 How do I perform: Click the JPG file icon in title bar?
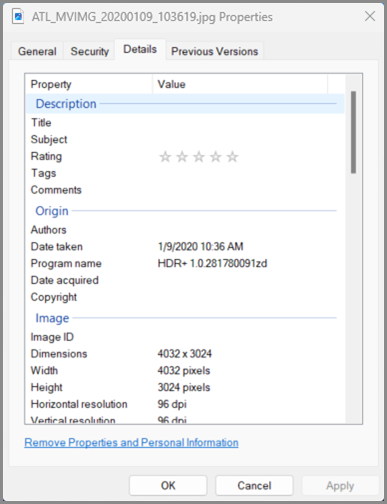18,16
